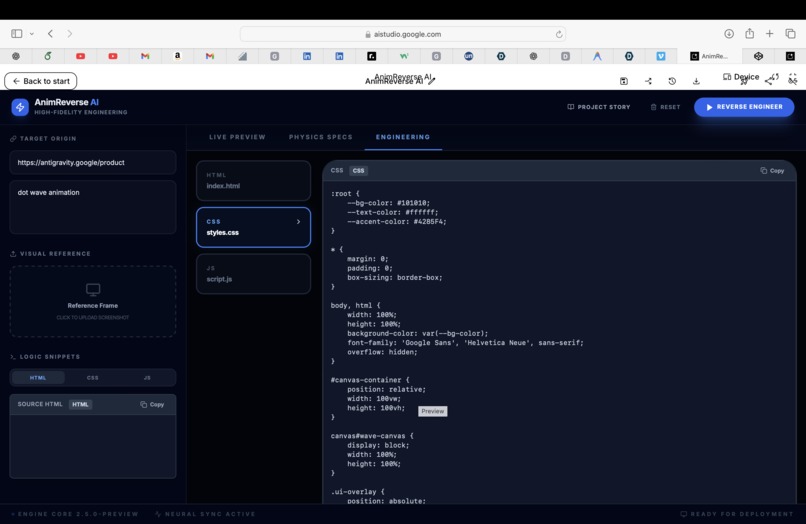Show the tab overview
The width and height of the screenshot is (806, 524).
click(x=791, y=34)
